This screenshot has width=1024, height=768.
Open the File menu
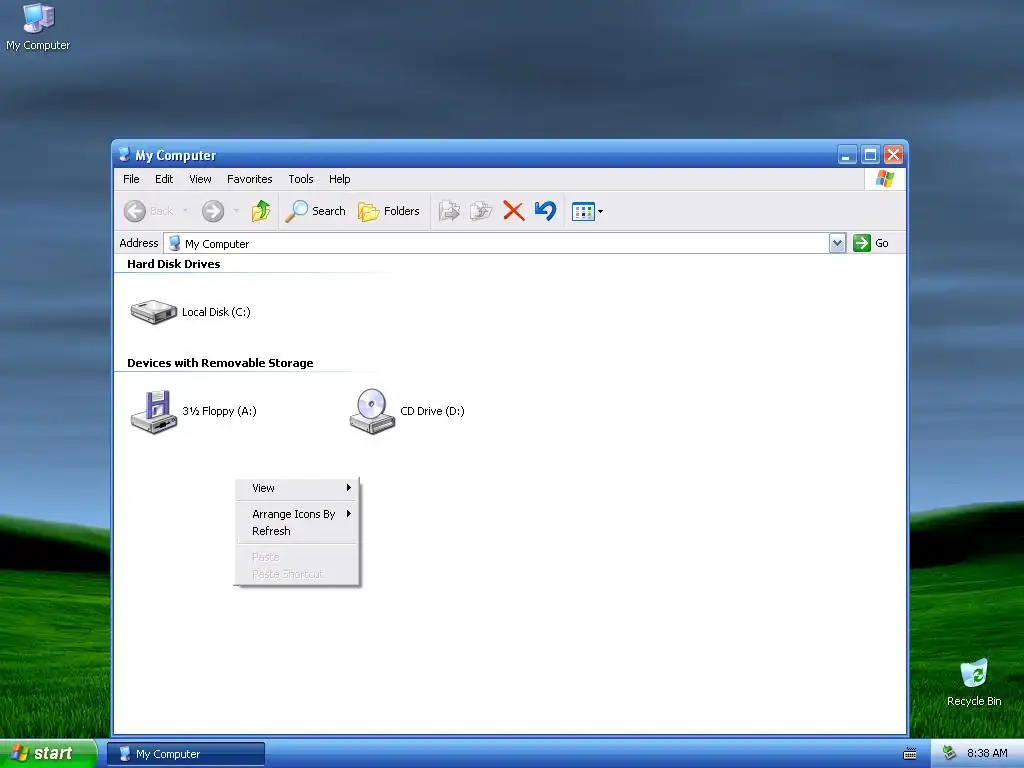(x=131, y=179)
